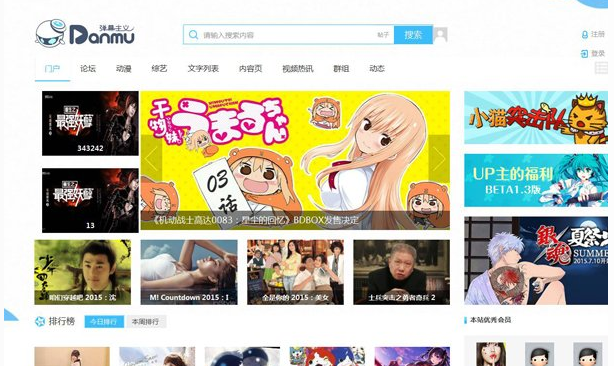
Task: Open the 视频资讯 navigation tab
Action: click(298, 69)
